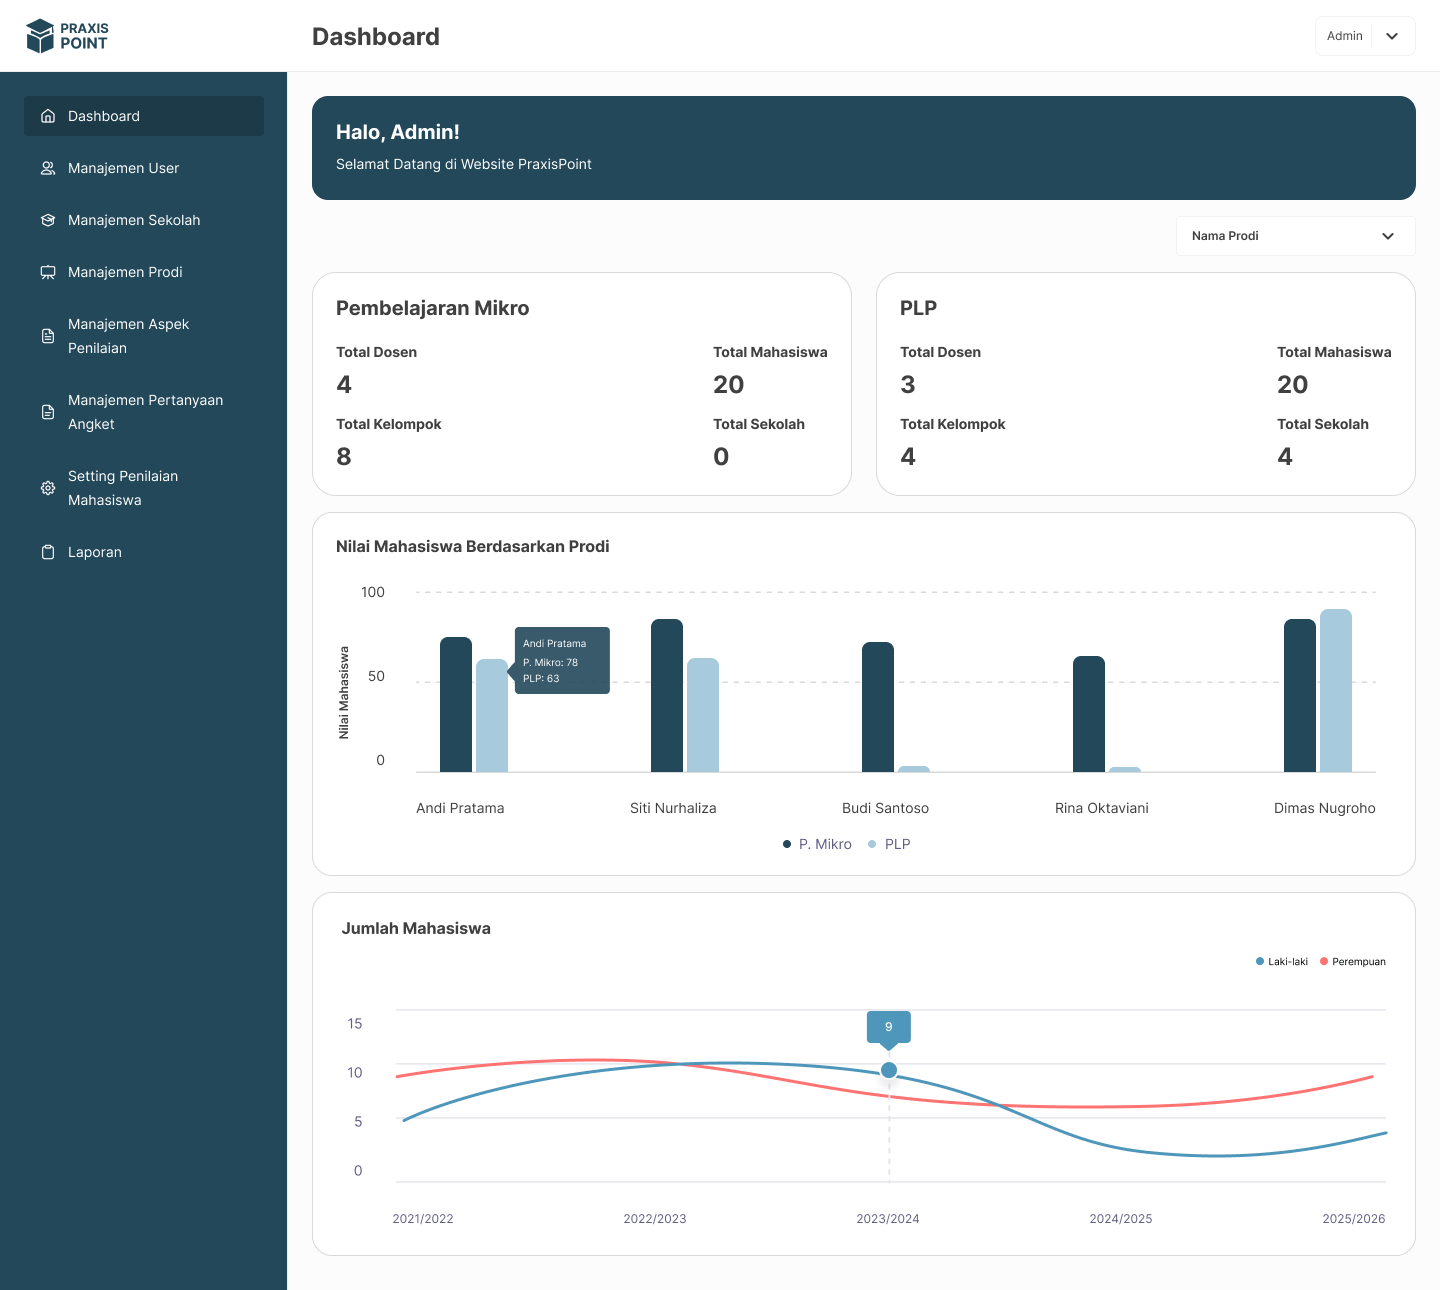Open Manajemen Prodi menu item
Viewport: 1440px width, 1290px height.
144,272
